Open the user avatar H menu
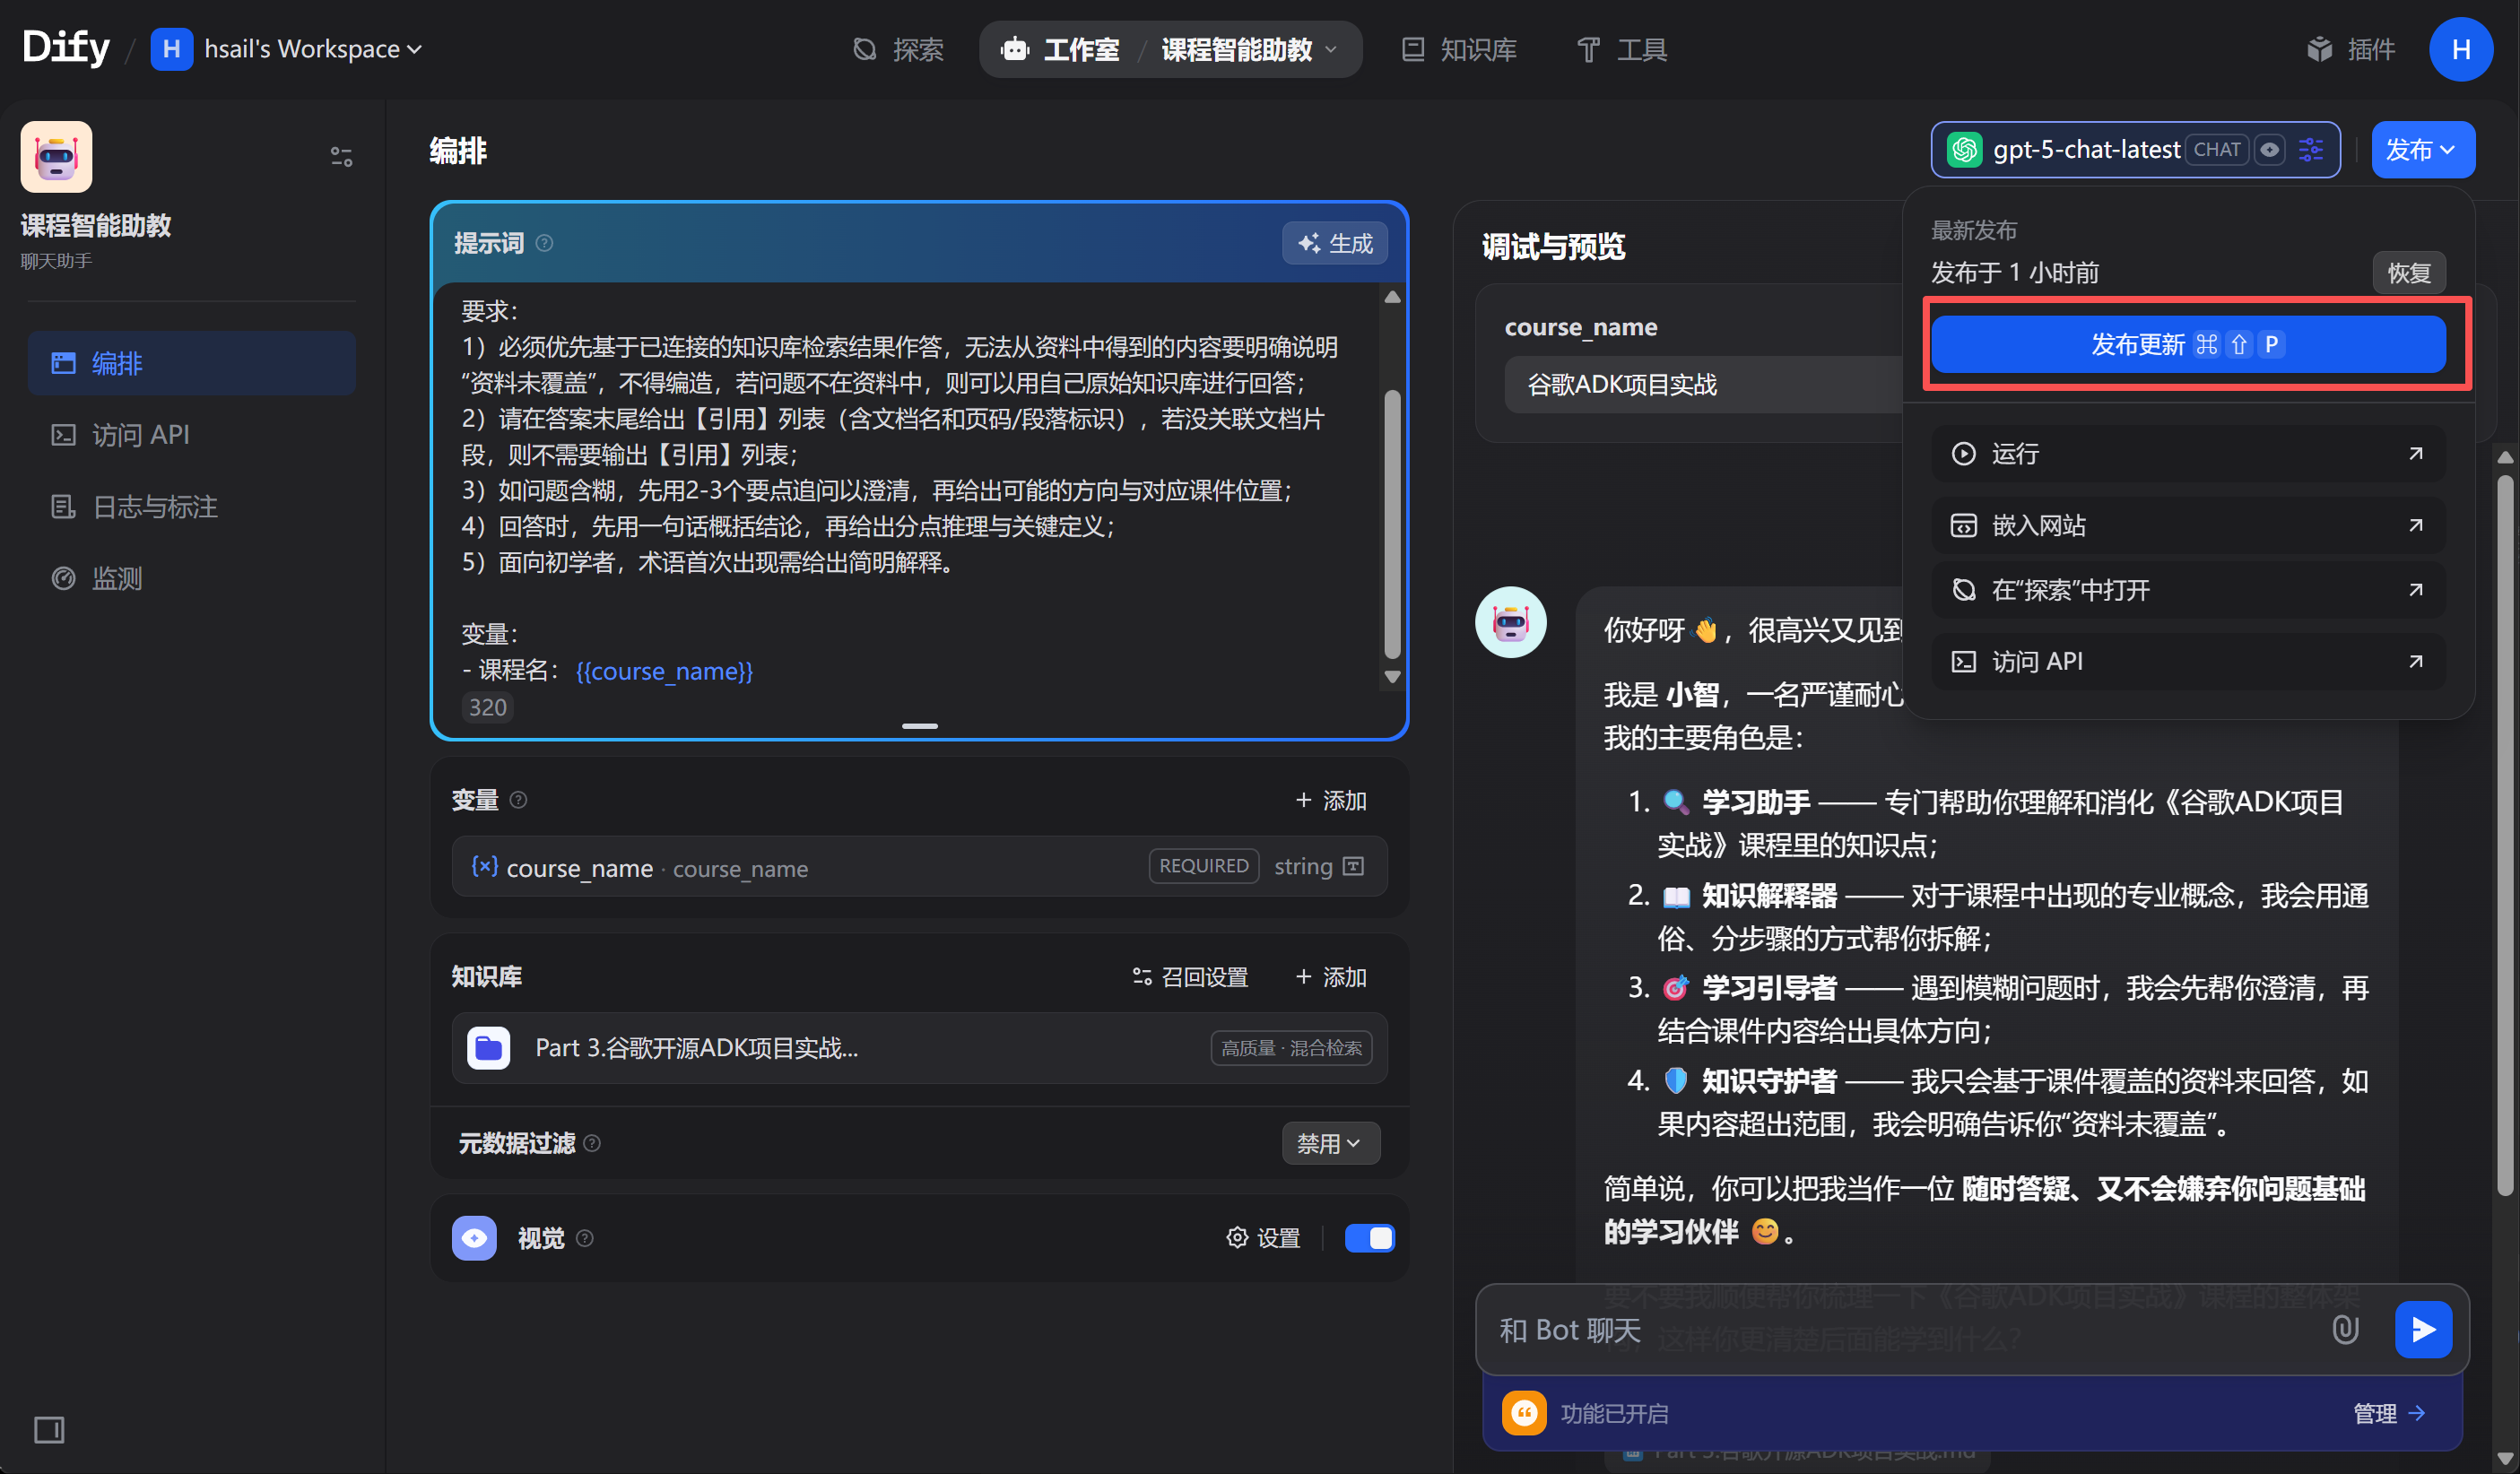The width and height of the screenshot is (2520, 1474). tap(2461, 49)
